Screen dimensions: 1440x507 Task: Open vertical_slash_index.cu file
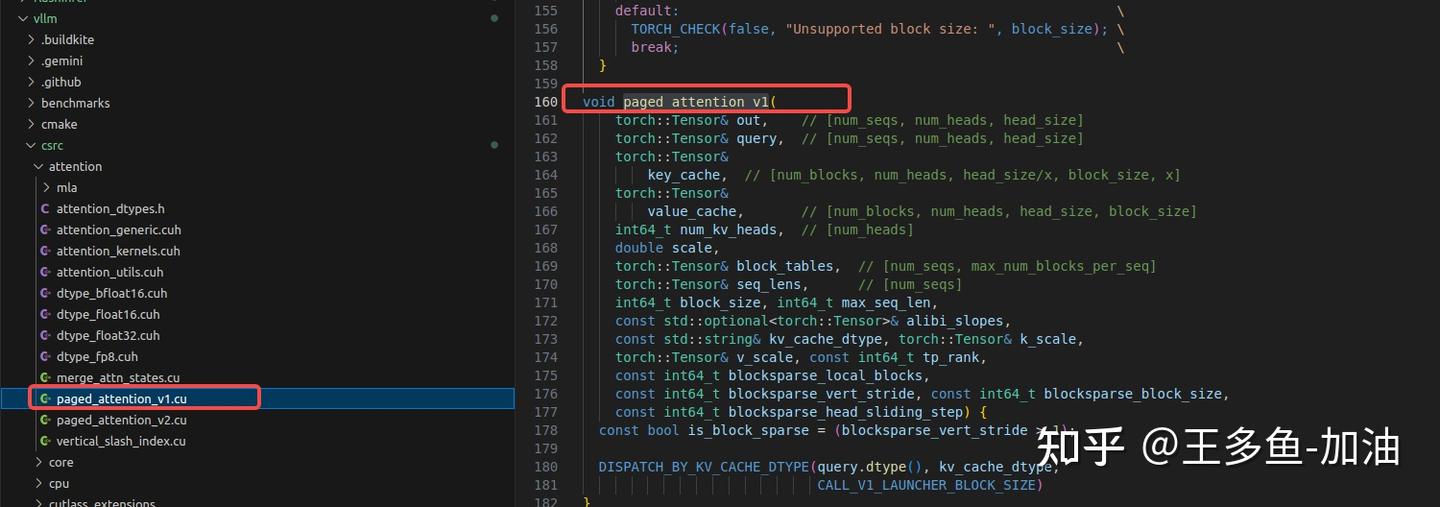[x=121, y=441]
